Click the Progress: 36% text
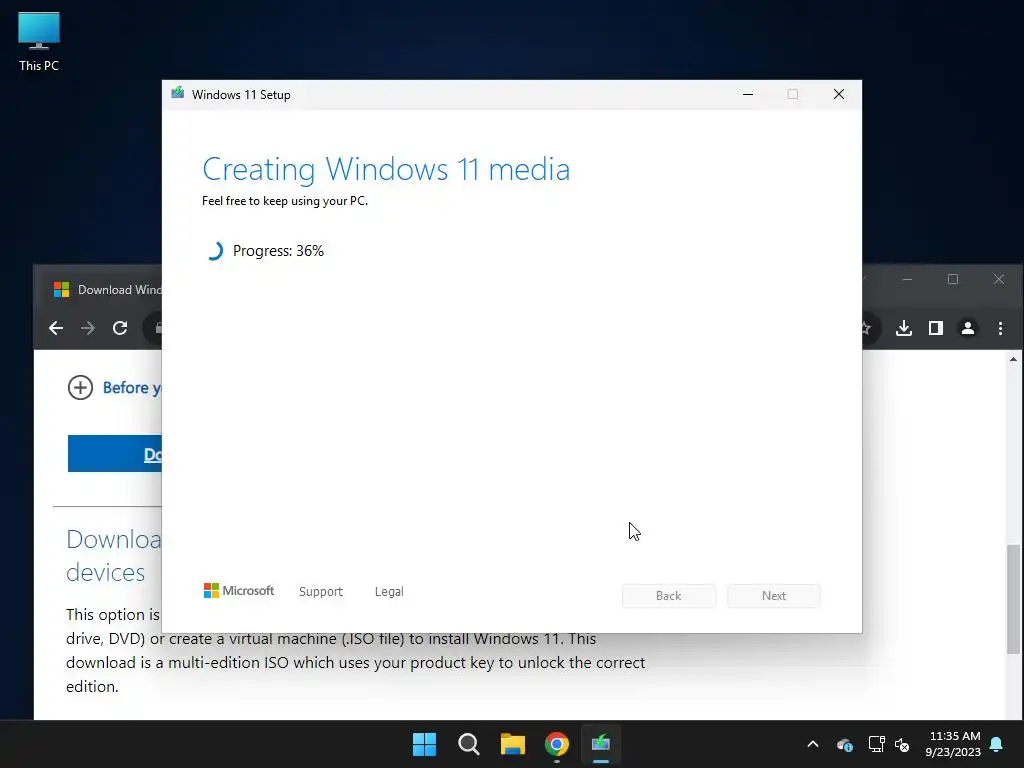This screenshot has width=1024, height=768. click(x=278, y=251)
